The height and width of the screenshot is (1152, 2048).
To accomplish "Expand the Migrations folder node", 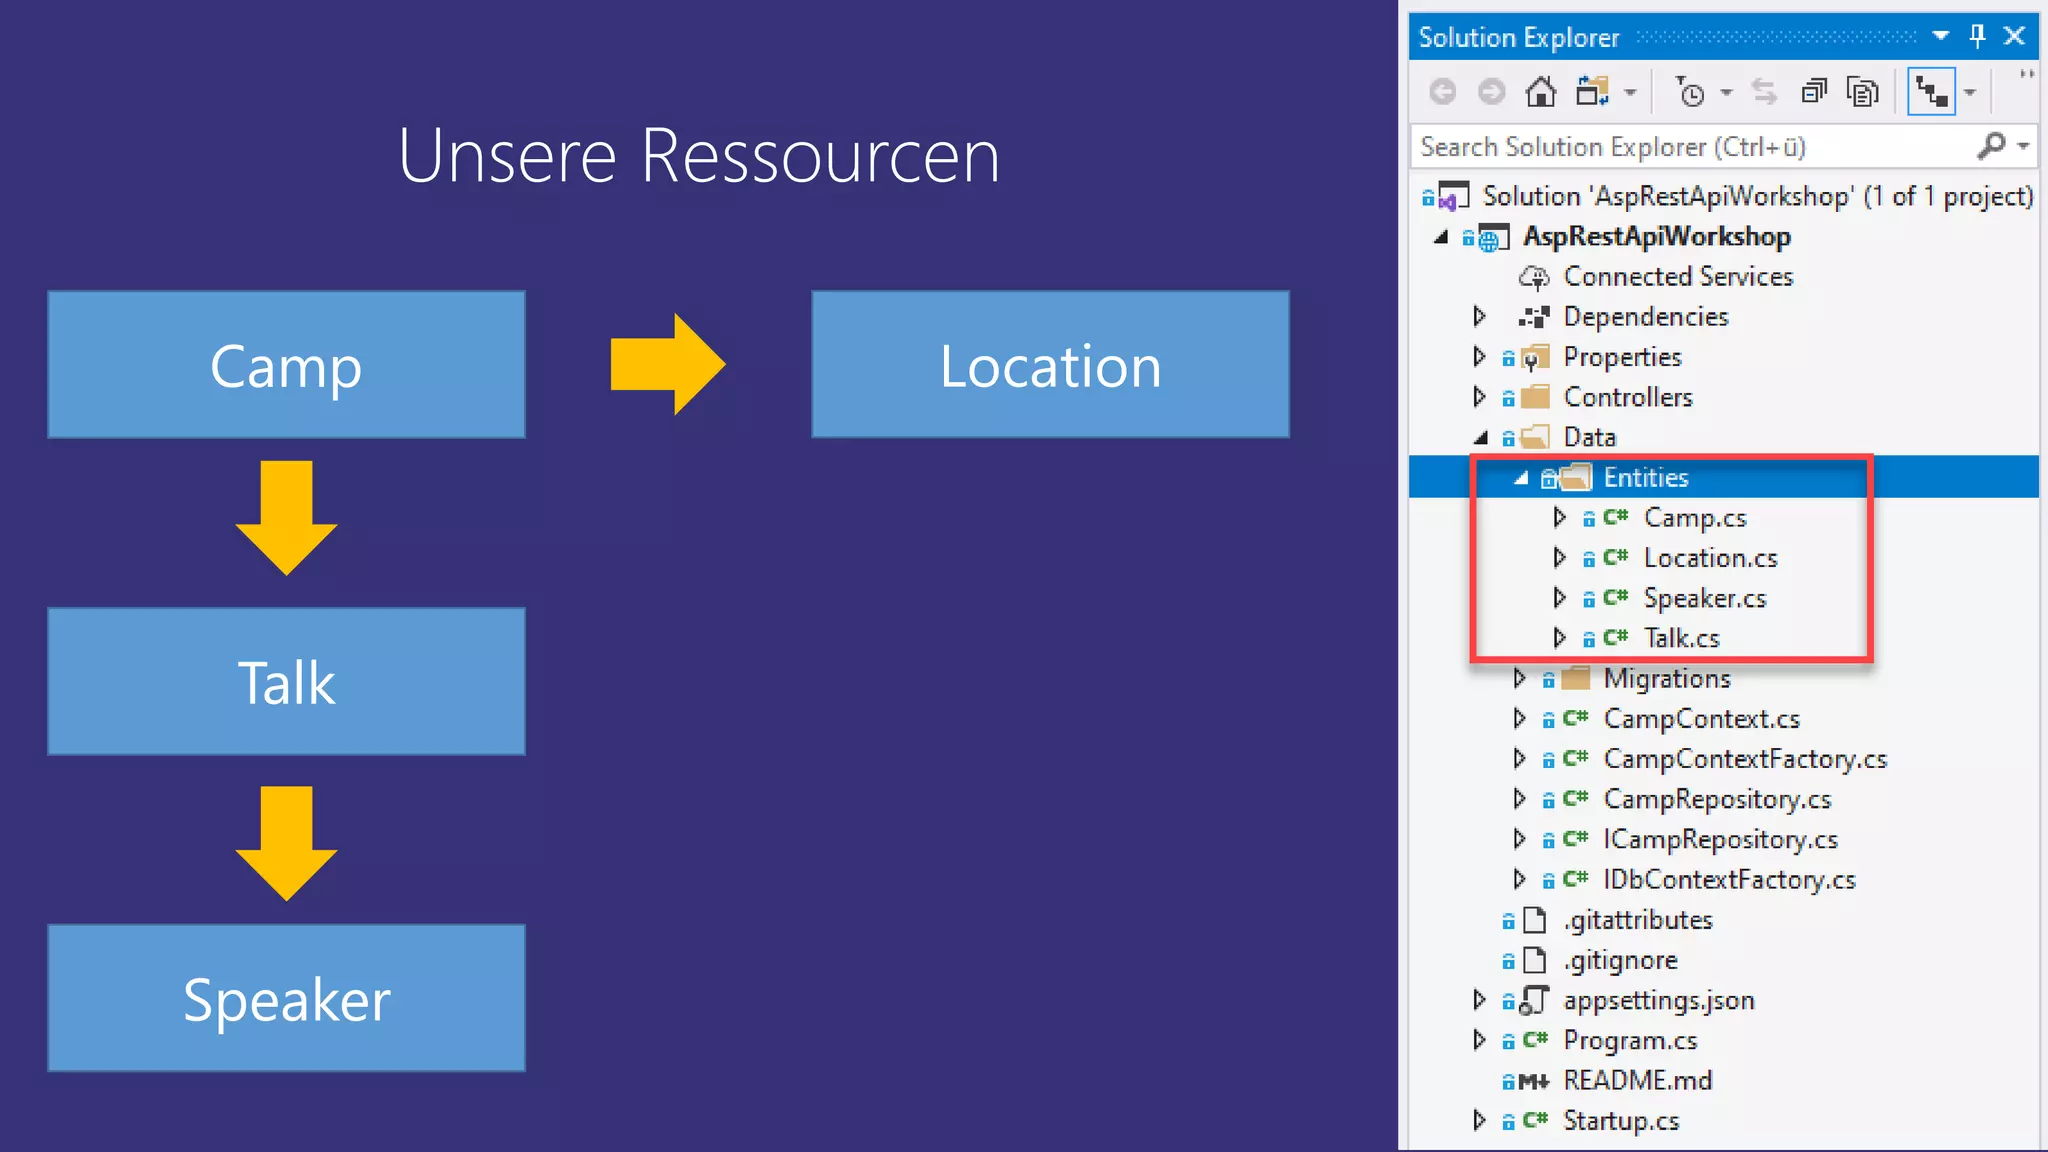I will pyautogui.click(x=1520, y=678).
